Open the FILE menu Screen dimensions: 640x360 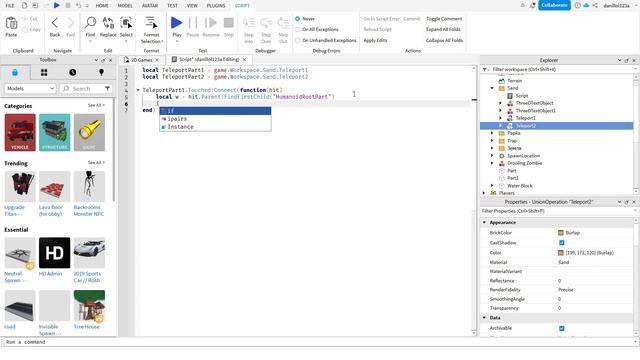[10, 6]
